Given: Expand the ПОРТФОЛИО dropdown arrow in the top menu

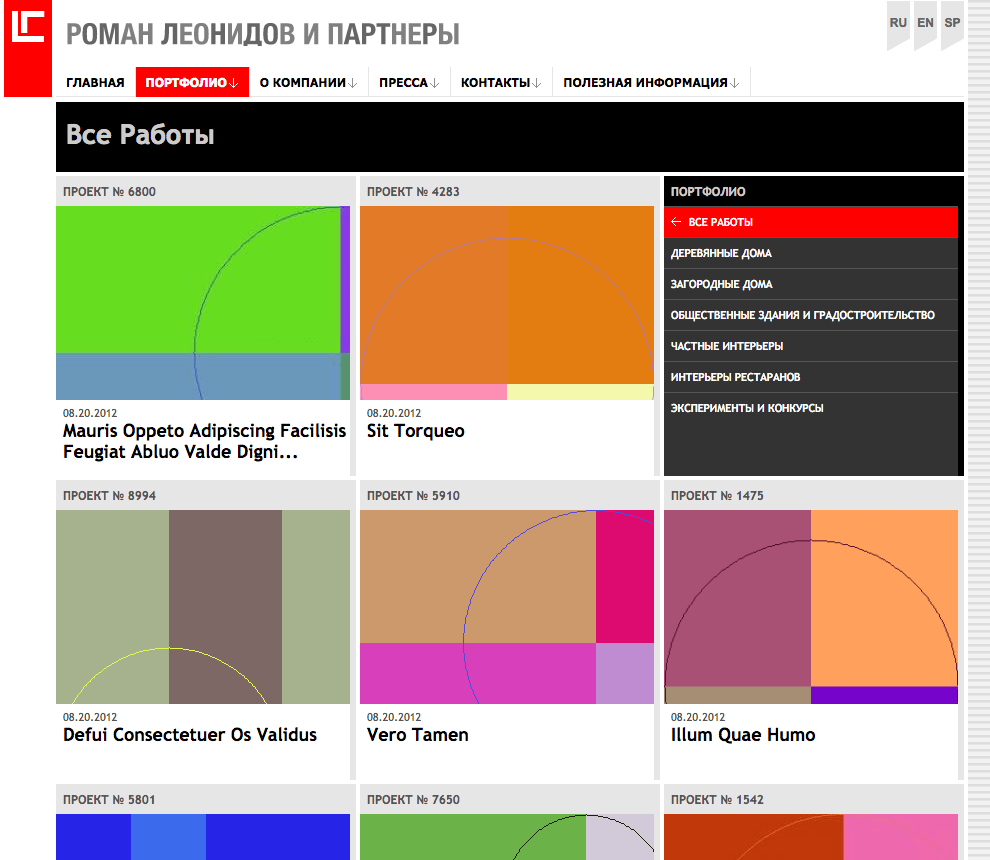Looking at the screenshot, I should click(x=234, y=83).
